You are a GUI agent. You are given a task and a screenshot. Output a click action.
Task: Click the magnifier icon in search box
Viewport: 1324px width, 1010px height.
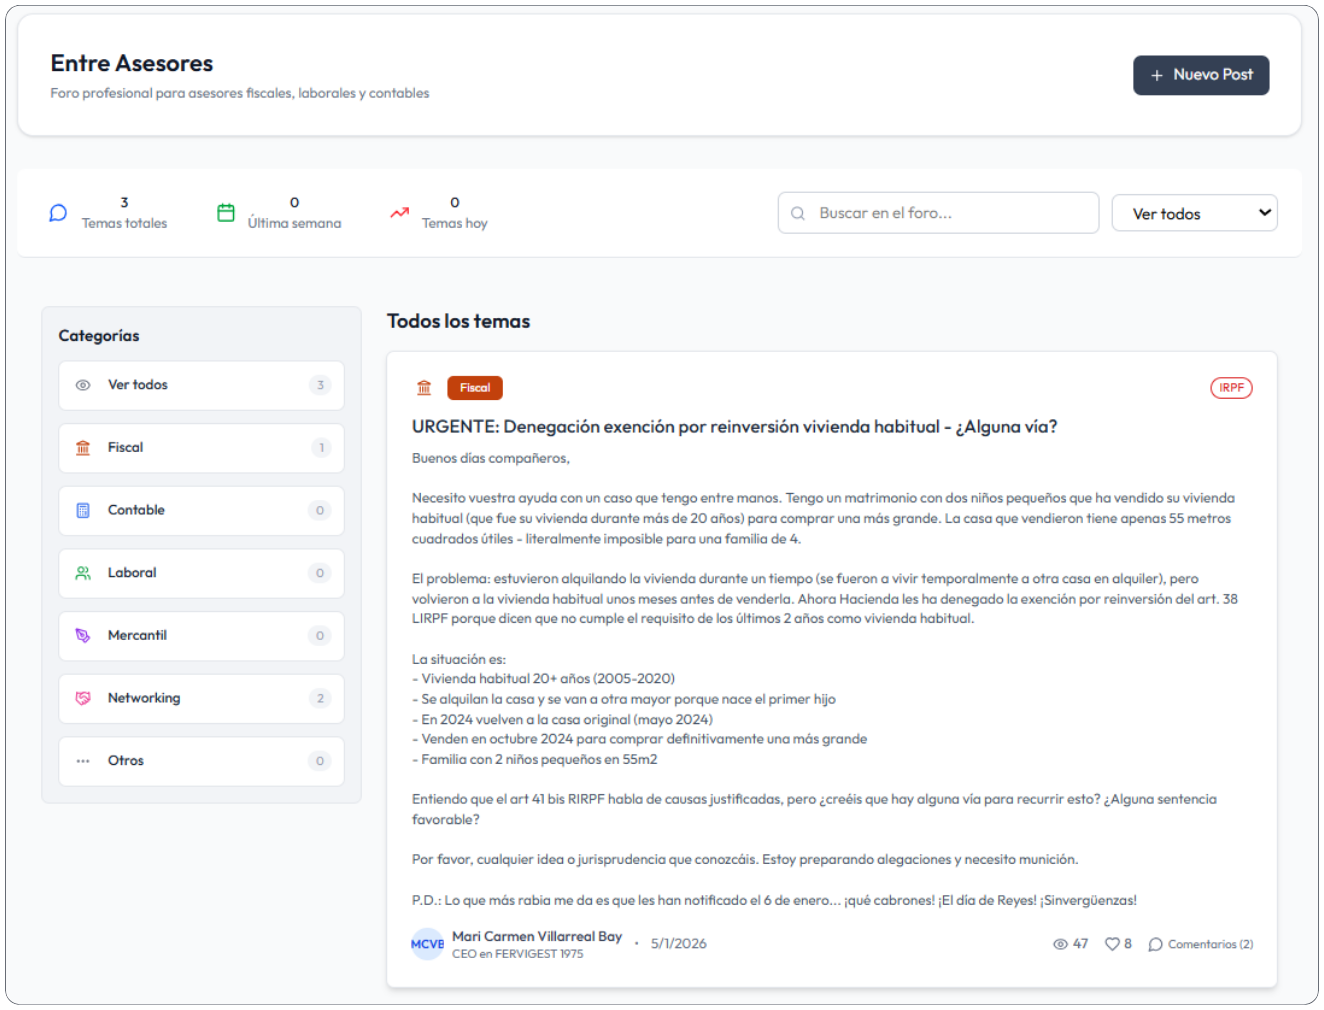tap(798, 213)
